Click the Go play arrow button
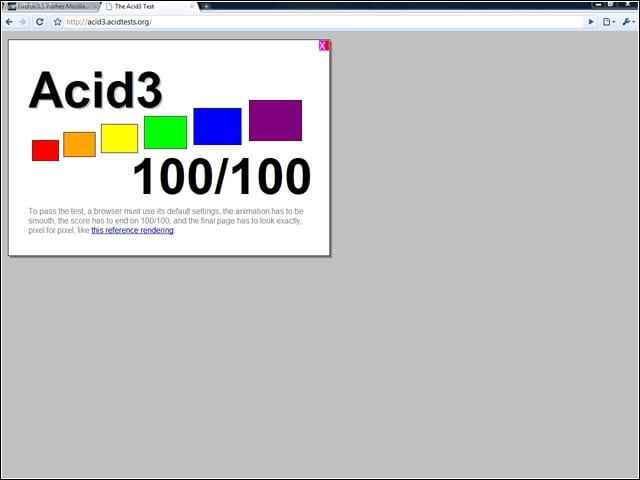 591,22
